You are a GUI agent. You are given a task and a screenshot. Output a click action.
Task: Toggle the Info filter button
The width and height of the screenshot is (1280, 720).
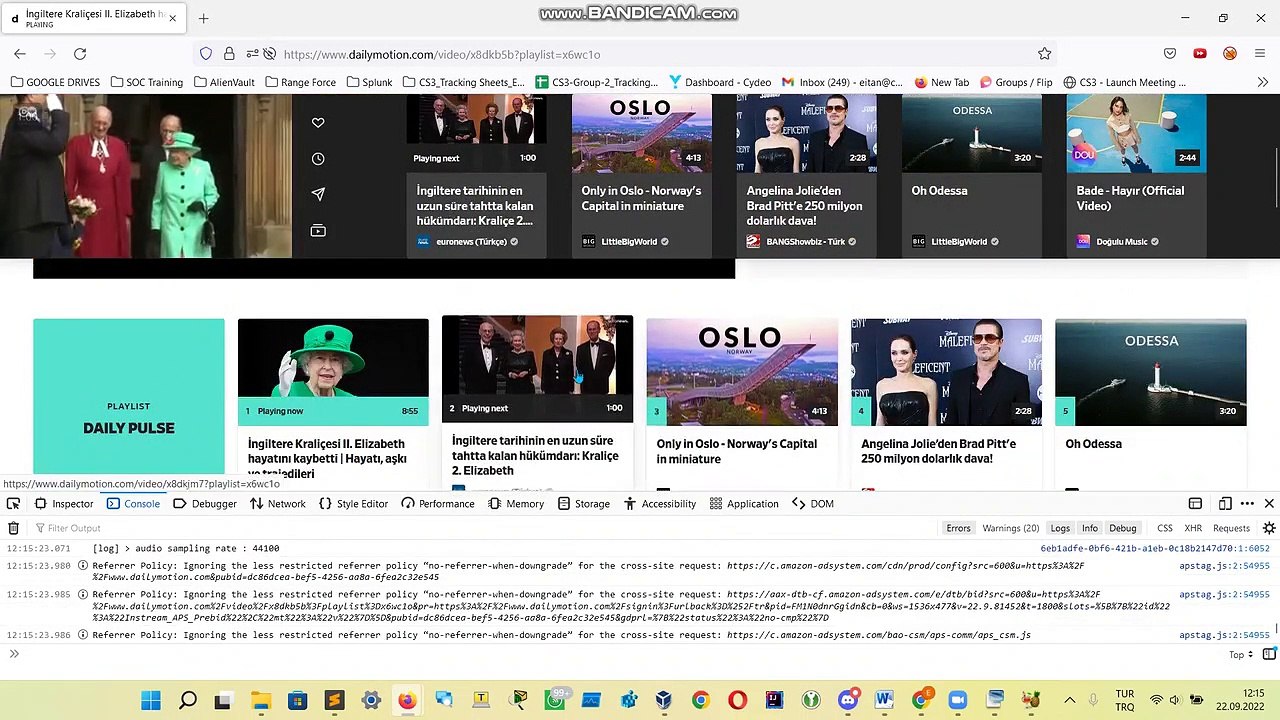[x=1089, y=528]
